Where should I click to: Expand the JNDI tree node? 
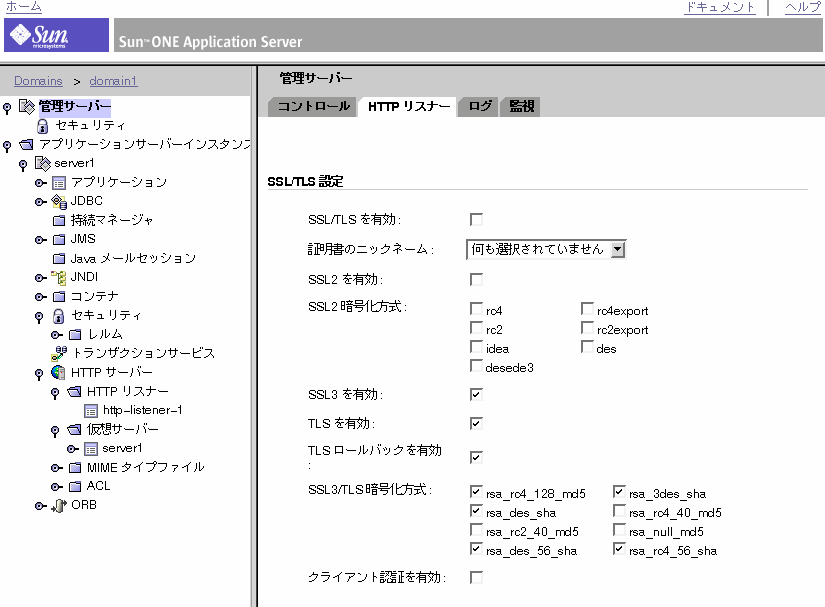[x=41, y=278]
